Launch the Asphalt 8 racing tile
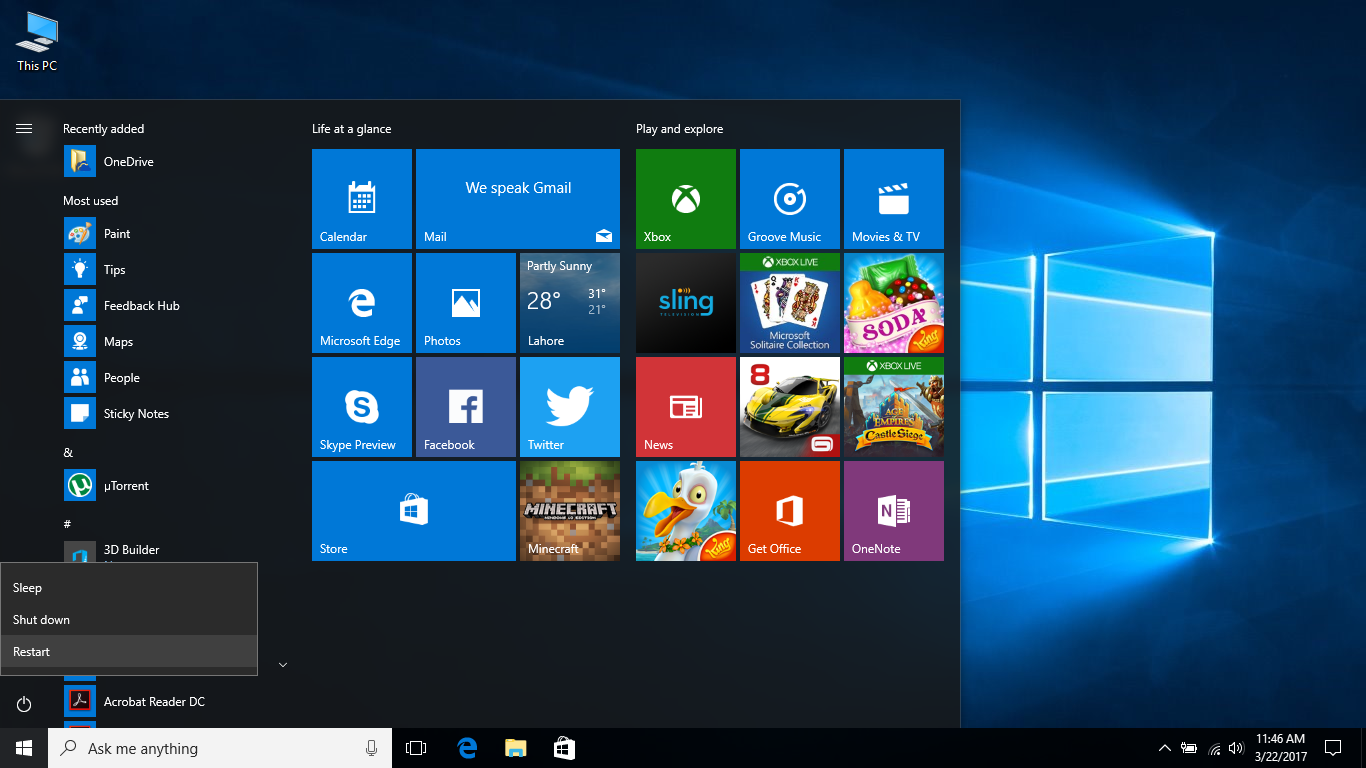1366x768 pixels. click(x=790, y=407)
